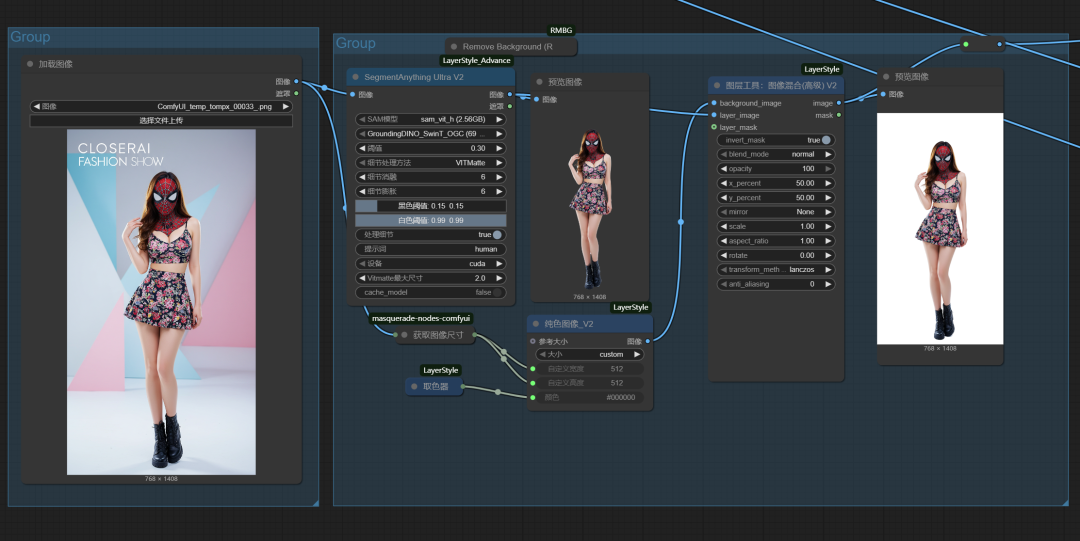
Task: Collapse the 纯色图像_V2 node title dot
Action: pyautogui.click(x=536, y=324)
